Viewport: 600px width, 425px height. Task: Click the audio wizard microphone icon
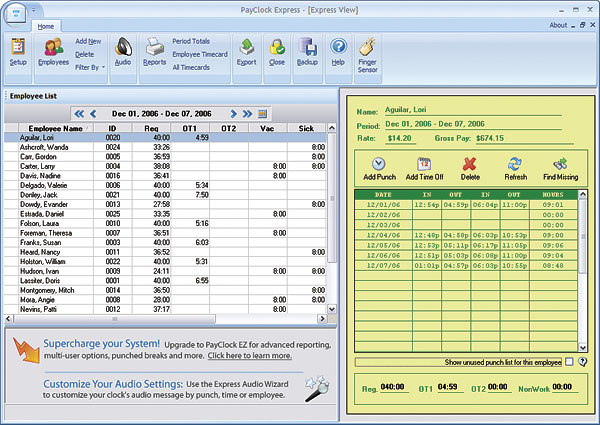tap(317, 388)
